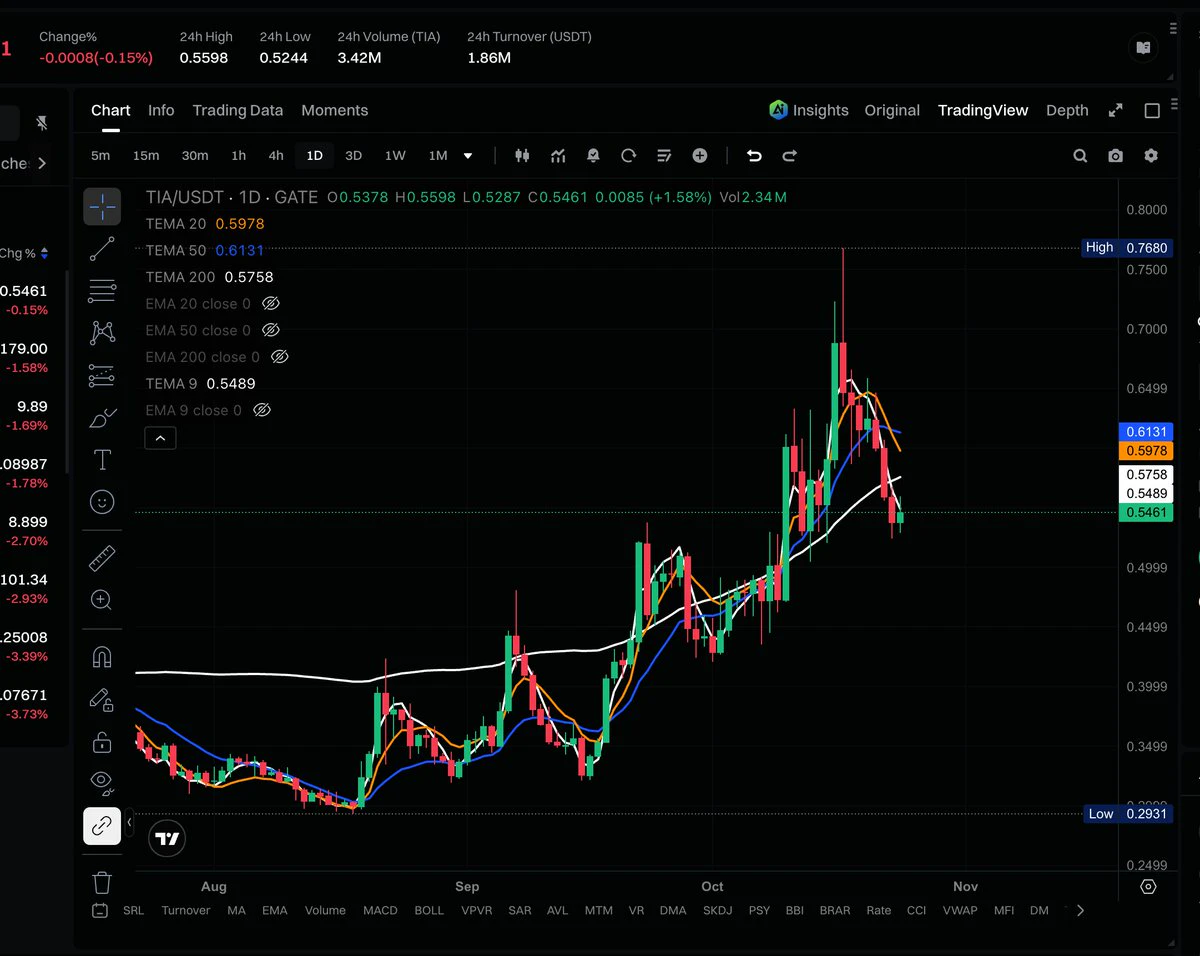Screen dimensions: 1200x956
Task: Toggle stay in drawing mode pencil-lock
Action: pos(102,699)
